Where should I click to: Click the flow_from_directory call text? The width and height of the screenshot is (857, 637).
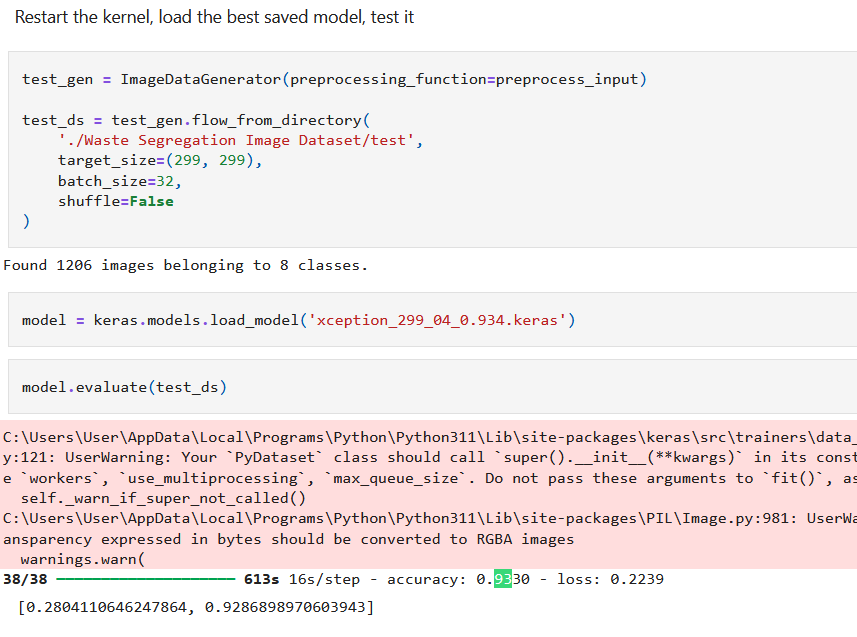pyautogui.click(x=277, y=120)
